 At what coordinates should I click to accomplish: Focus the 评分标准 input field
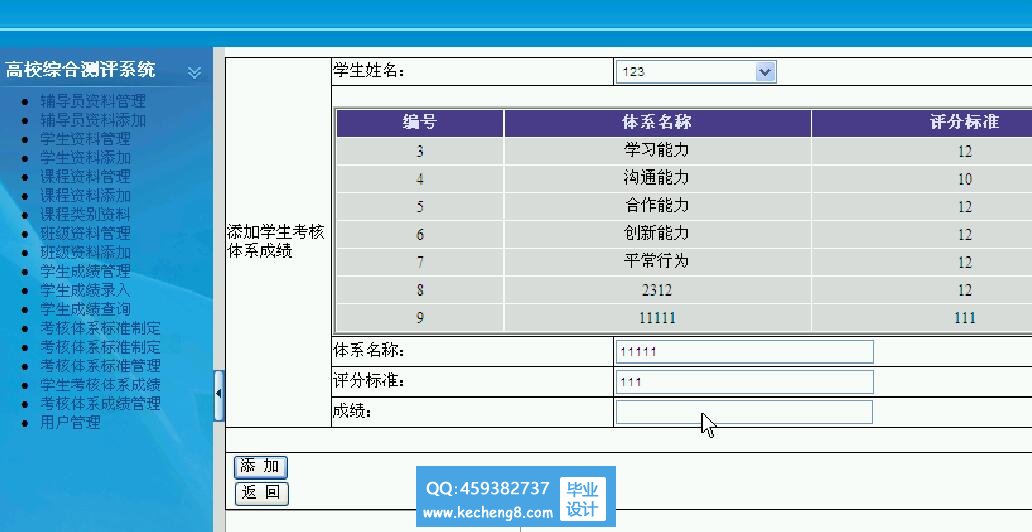click(x=744, y=382)
